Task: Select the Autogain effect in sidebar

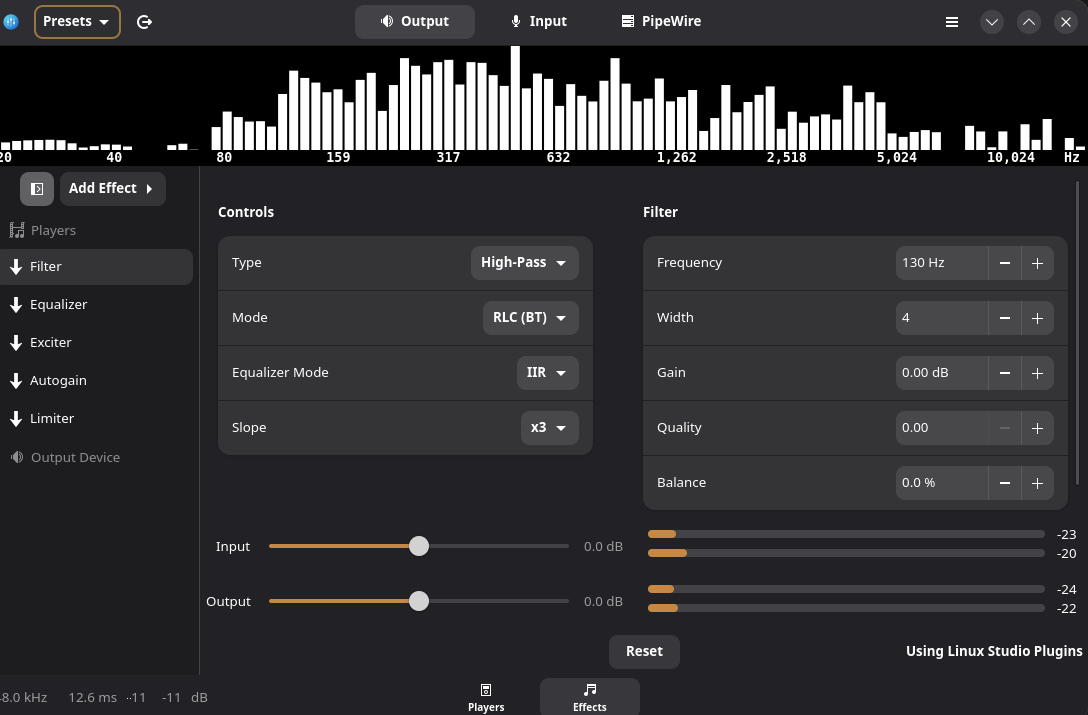Action: [x=96, y=381]
